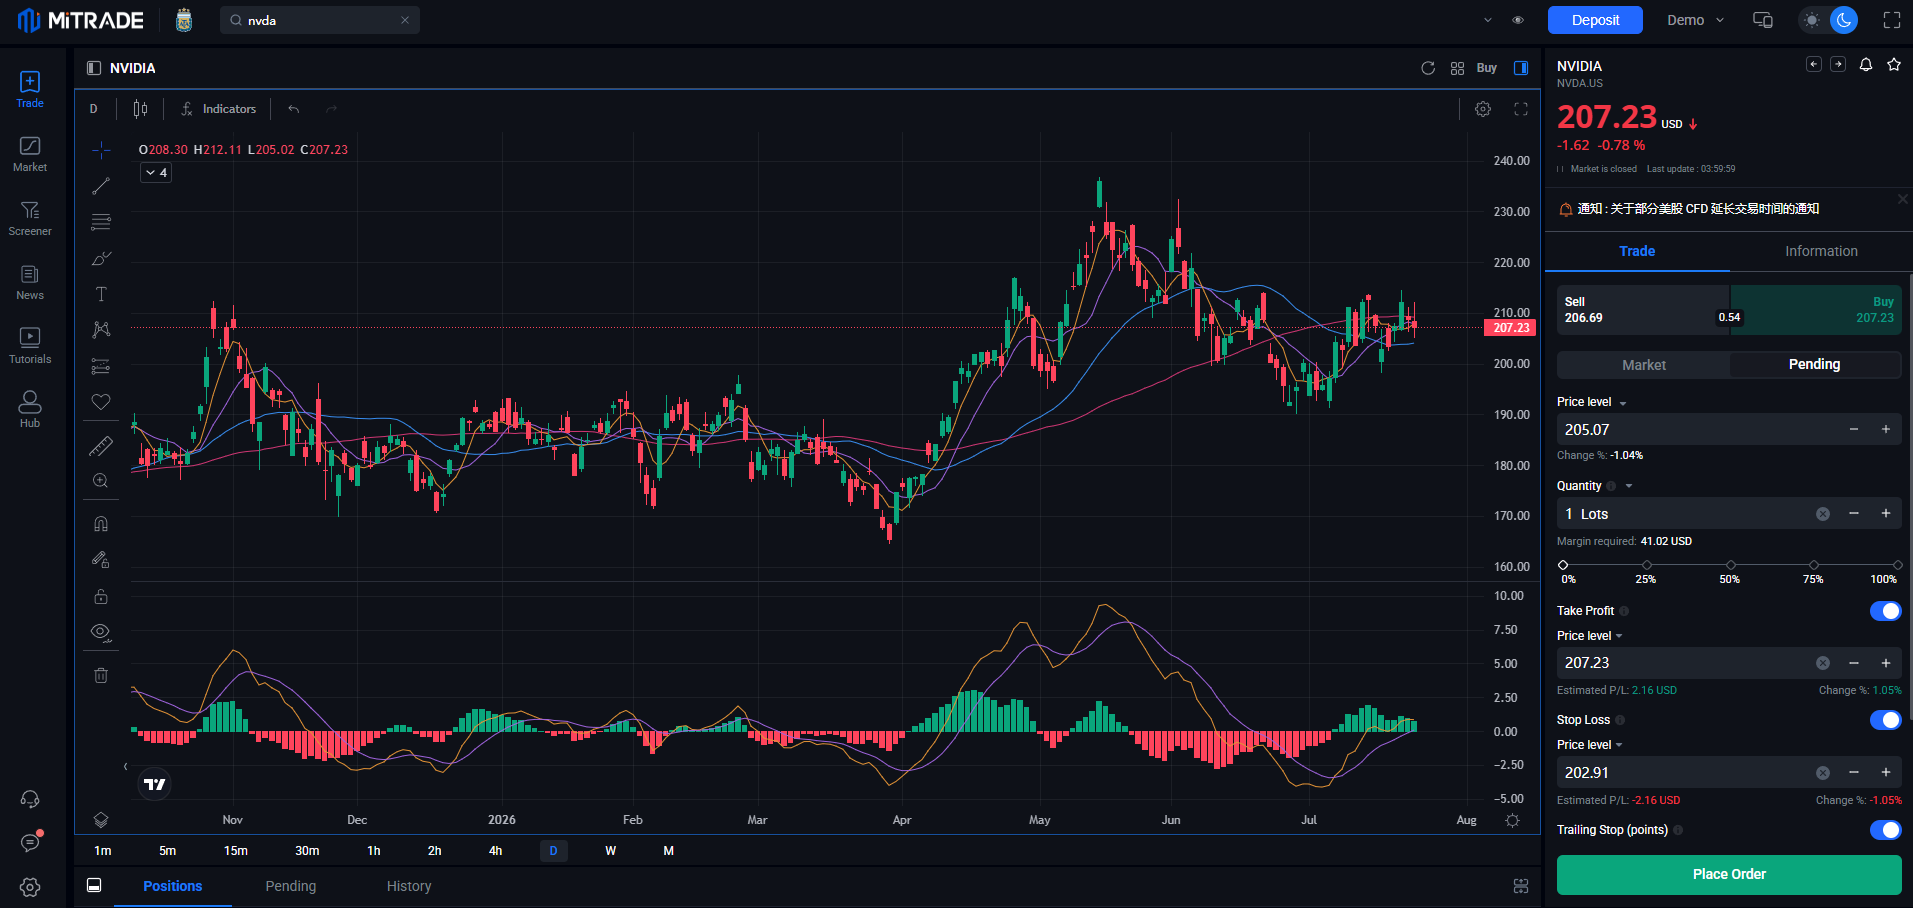
Task: Open the candlestick chart style selector
Action: point(141,109)
